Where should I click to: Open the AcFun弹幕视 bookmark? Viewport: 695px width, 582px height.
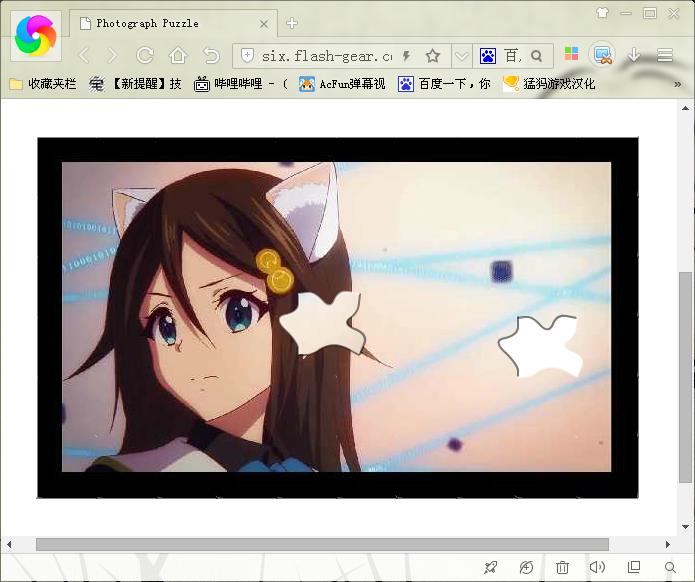point(342,84)
